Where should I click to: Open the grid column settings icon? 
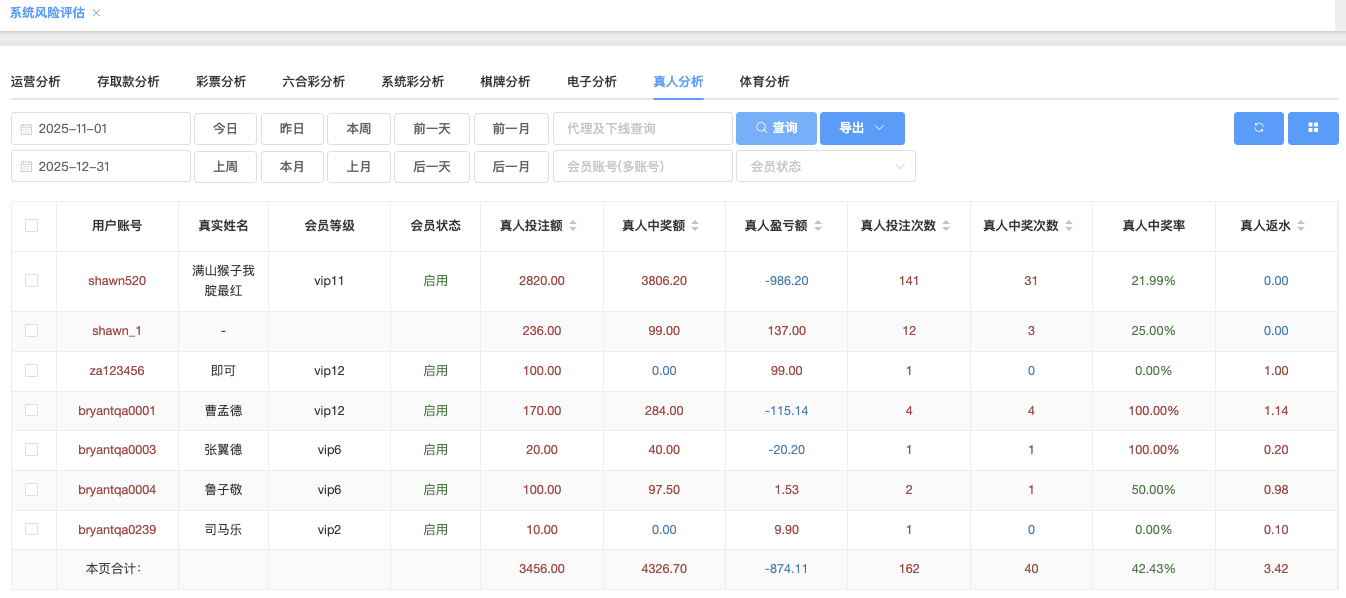[1313, 128]
